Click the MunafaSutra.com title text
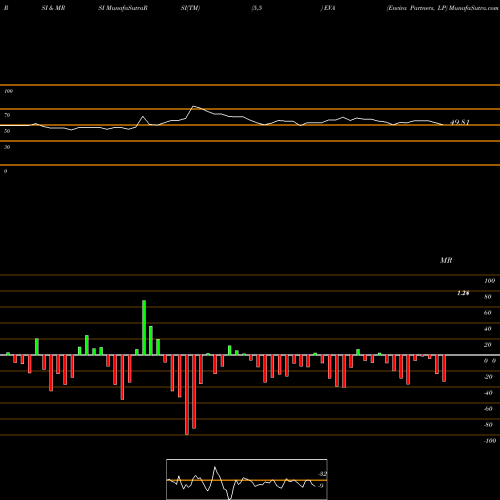Image resolution: width=500 pixels, height=500 pixels. point(473,8)
